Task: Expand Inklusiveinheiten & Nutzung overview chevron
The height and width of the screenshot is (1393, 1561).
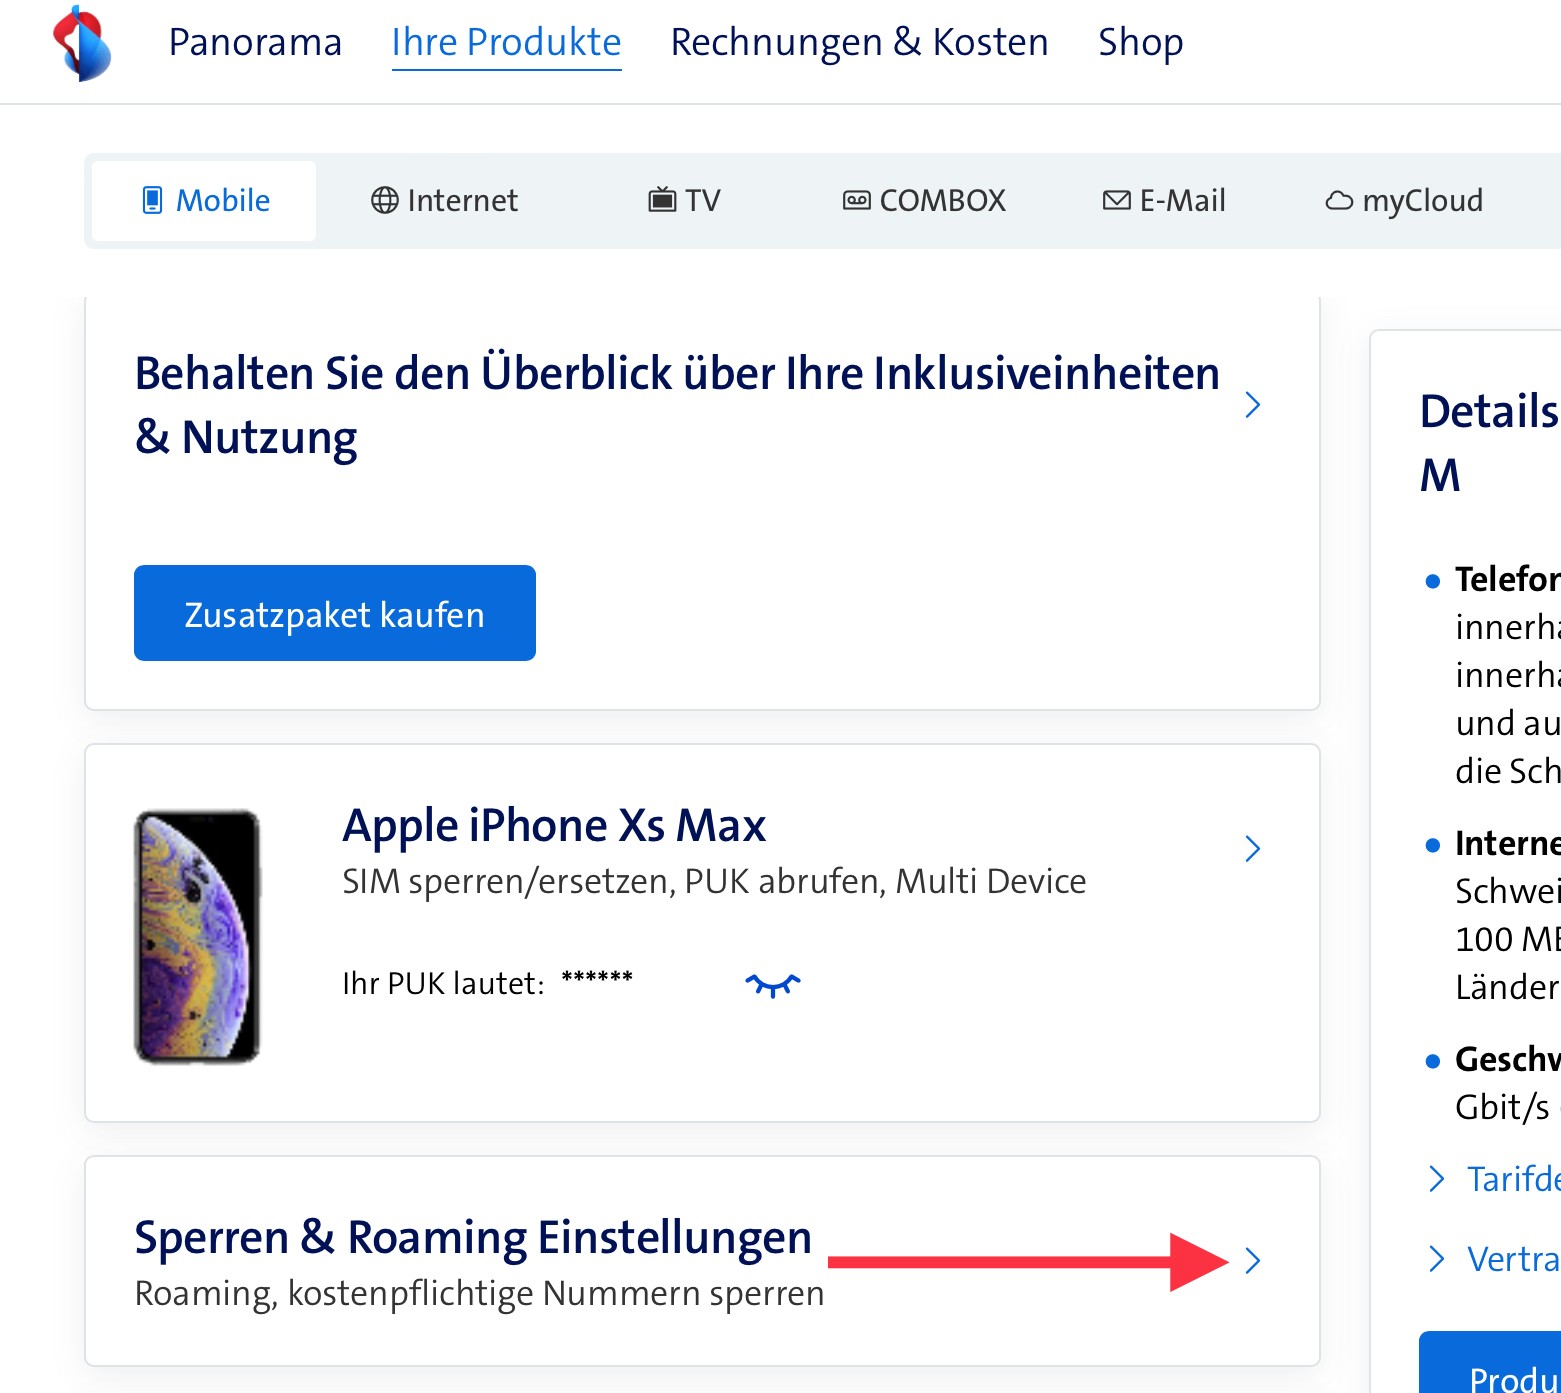Action: [x=1252, y=405]
